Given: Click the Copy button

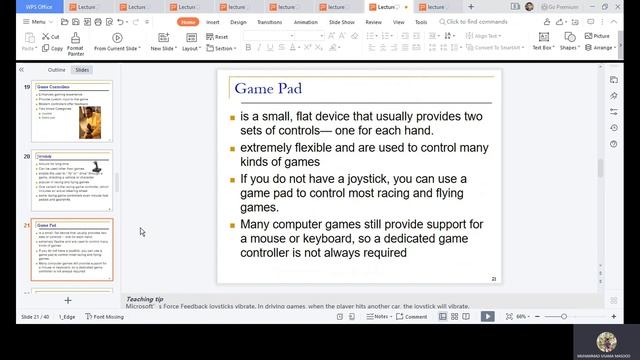Looking at the screenshot, I should [52, 48].
